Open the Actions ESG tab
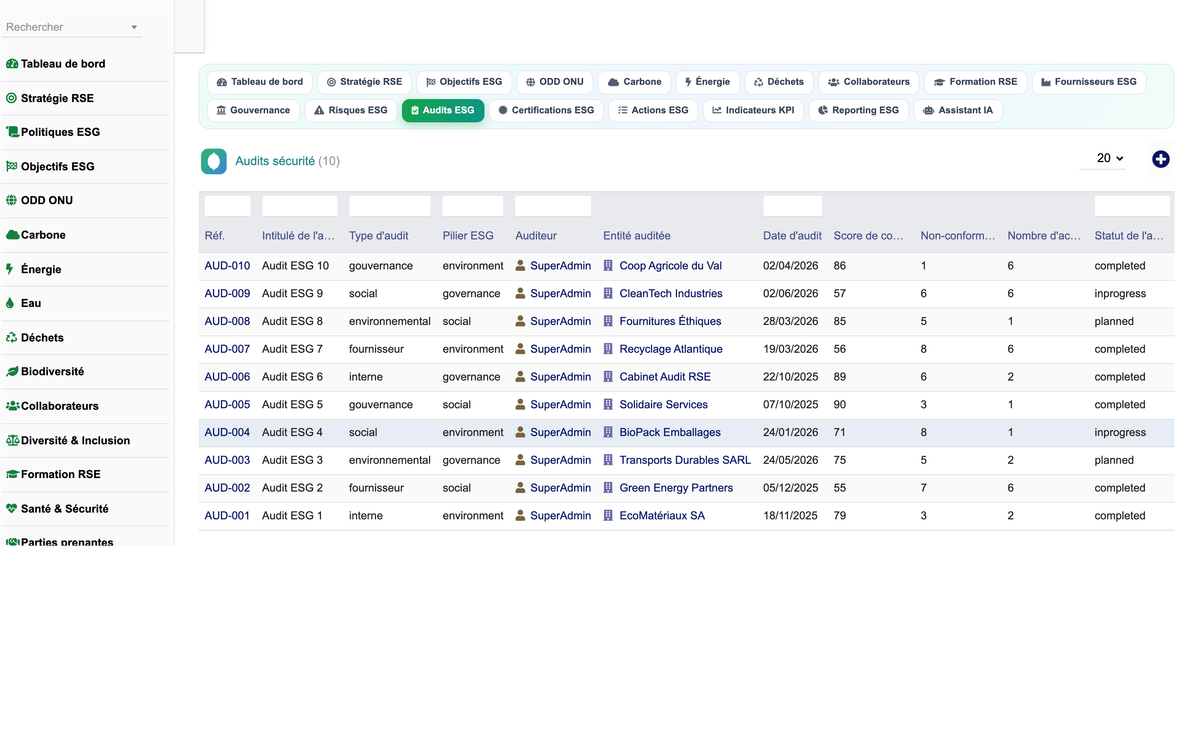Screen dimensions: 1200x743 pyautogui.click(x=653, y=110)
